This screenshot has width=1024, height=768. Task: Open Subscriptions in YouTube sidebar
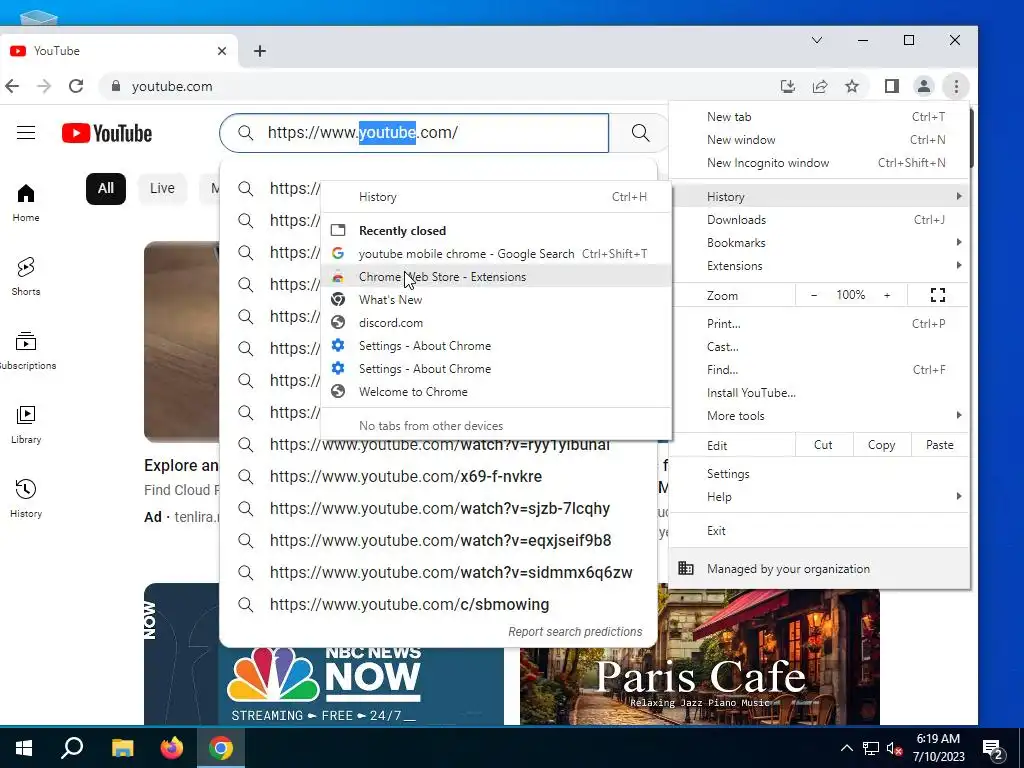click(x=26, y=351)
